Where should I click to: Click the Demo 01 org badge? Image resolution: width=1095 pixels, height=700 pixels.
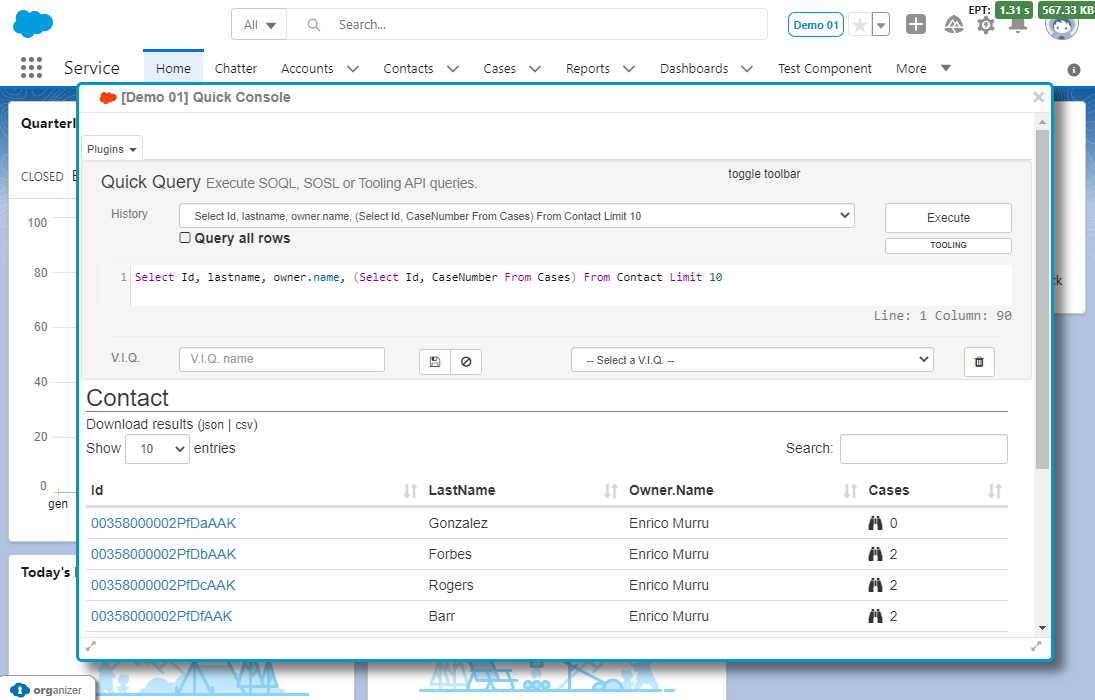[816, 25]
